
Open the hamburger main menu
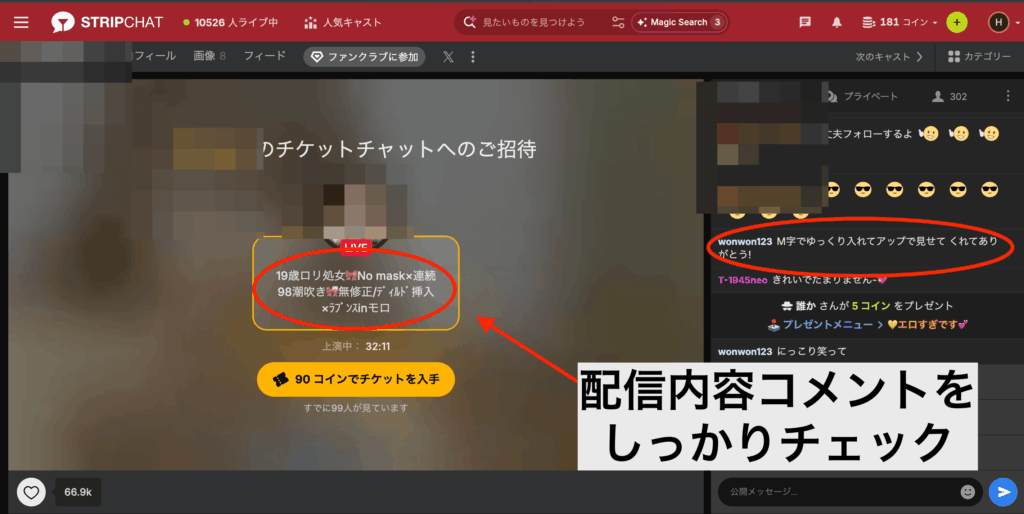(21, 22)
